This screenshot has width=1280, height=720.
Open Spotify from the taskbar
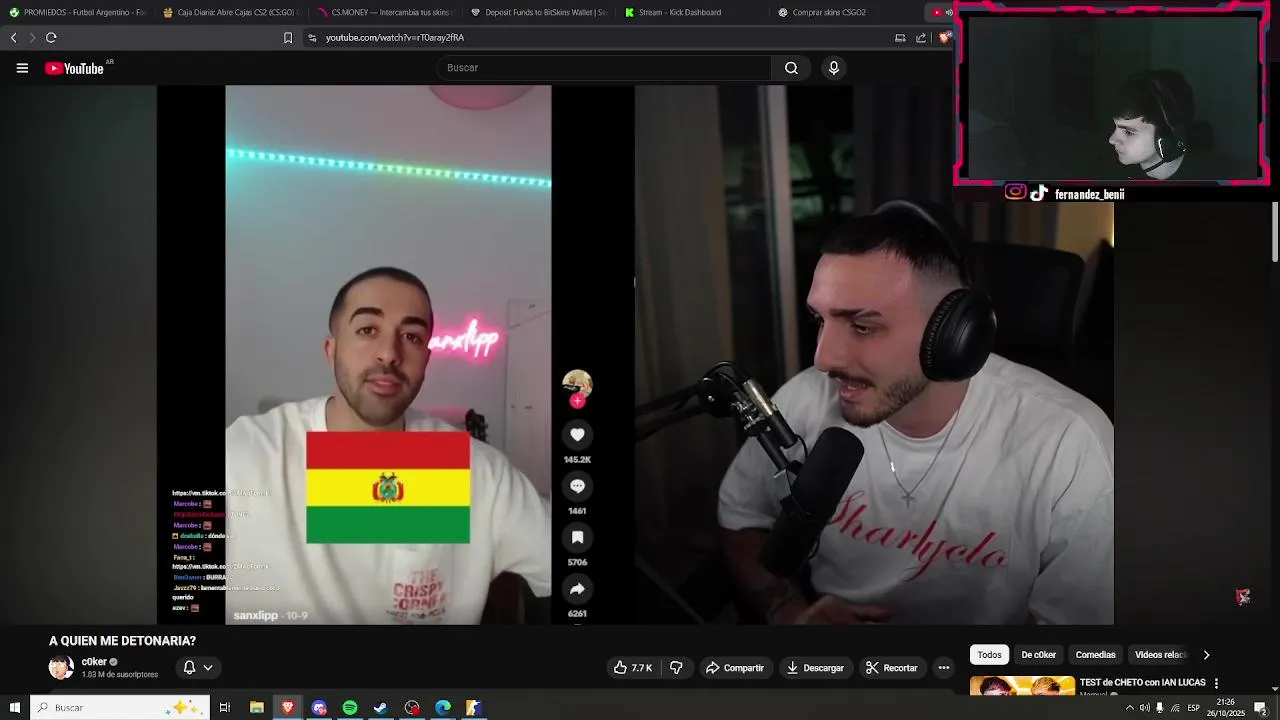pos(350,708)
